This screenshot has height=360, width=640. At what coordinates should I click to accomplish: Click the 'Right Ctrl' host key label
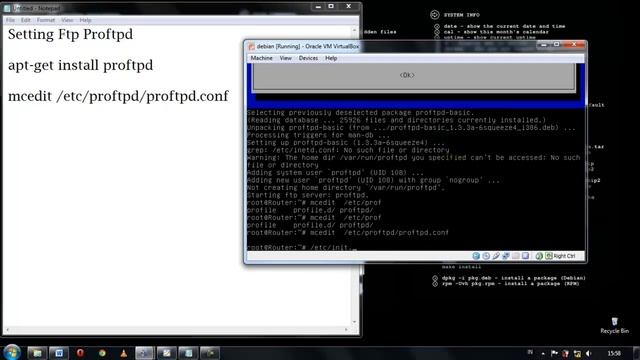[x=564, y=256]
